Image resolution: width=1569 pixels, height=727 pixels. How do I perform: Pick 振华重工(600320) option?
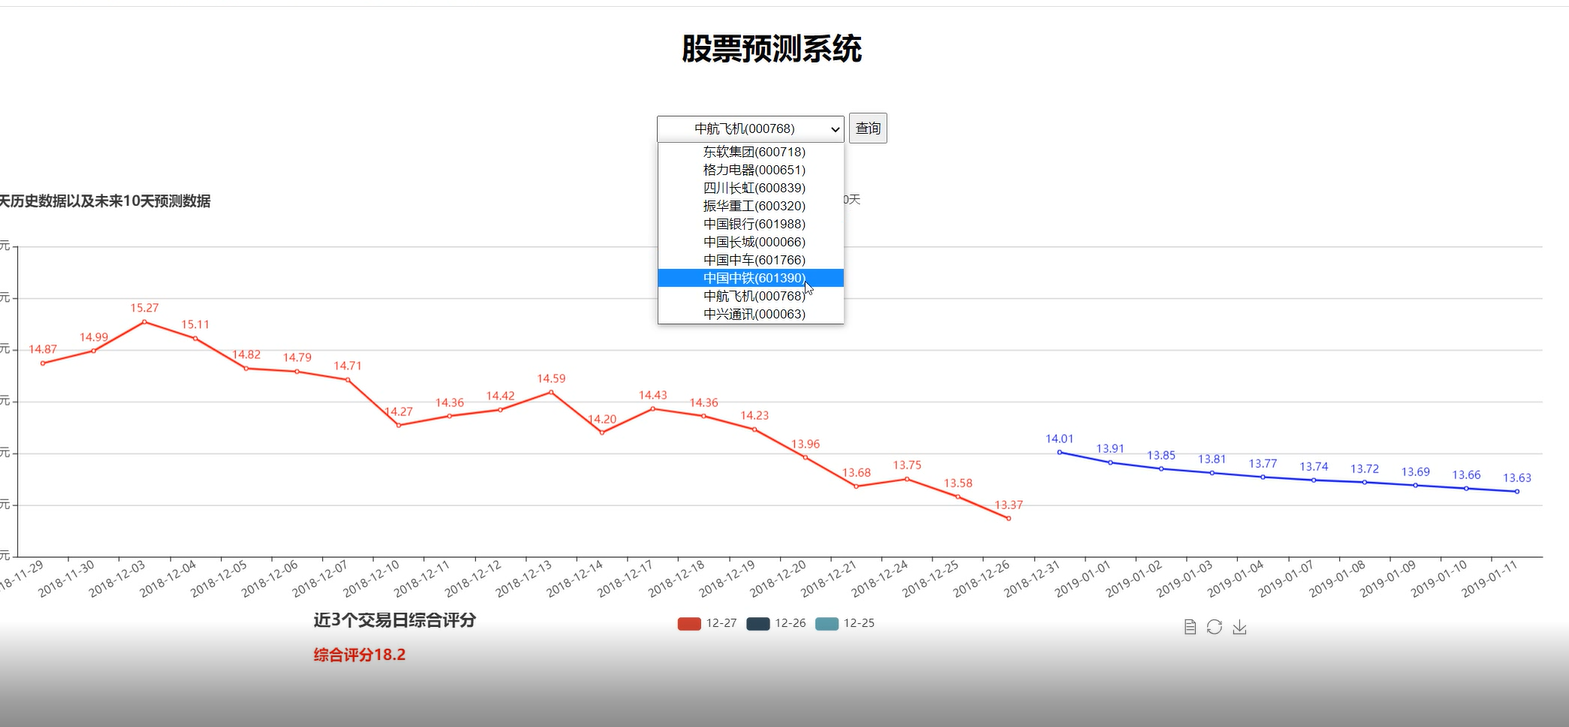coord(751,206)
